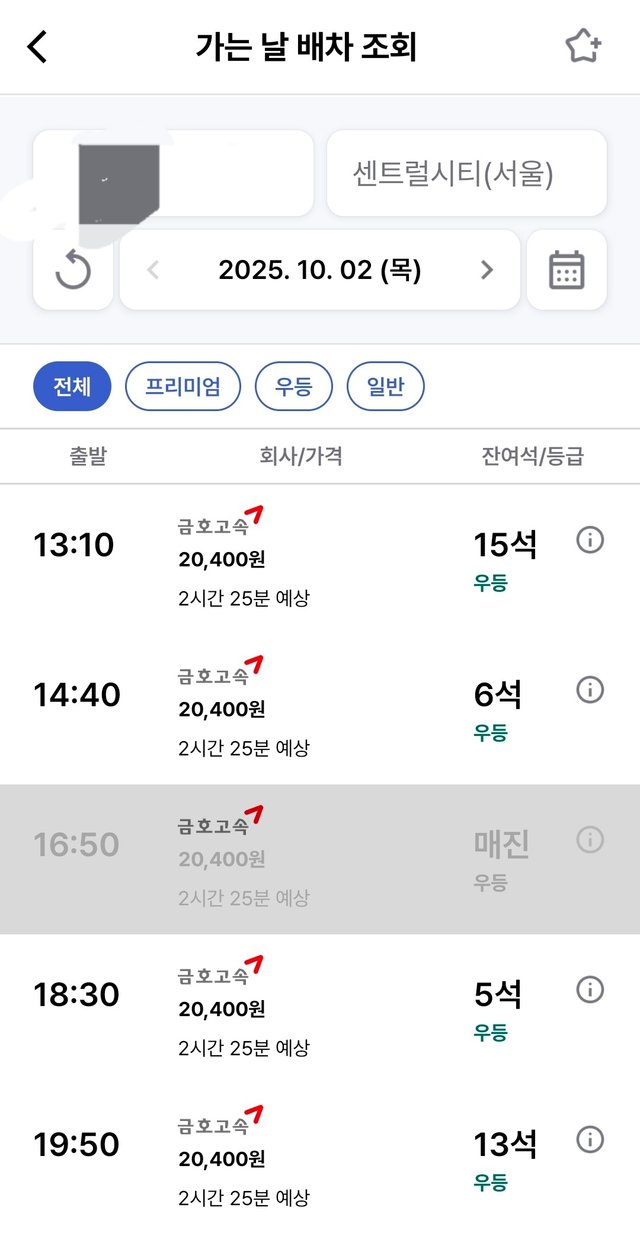Open info icon for 18:30 bus

click(590, 990)
